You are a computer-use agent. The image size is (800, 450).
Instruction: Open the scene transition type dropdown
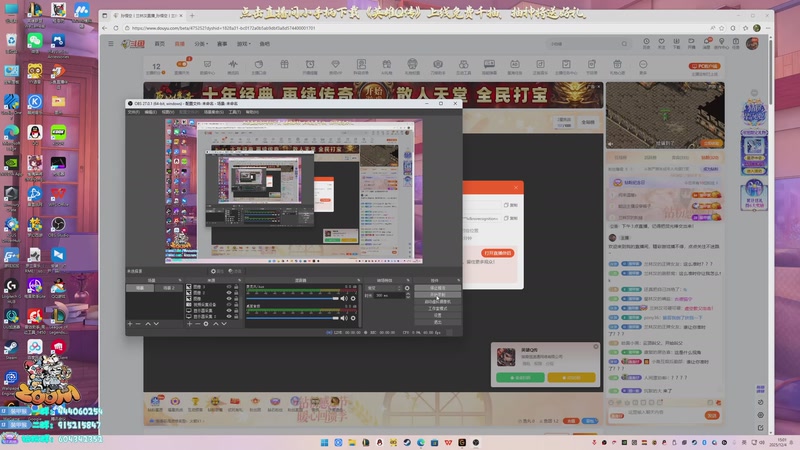(384, 288)
